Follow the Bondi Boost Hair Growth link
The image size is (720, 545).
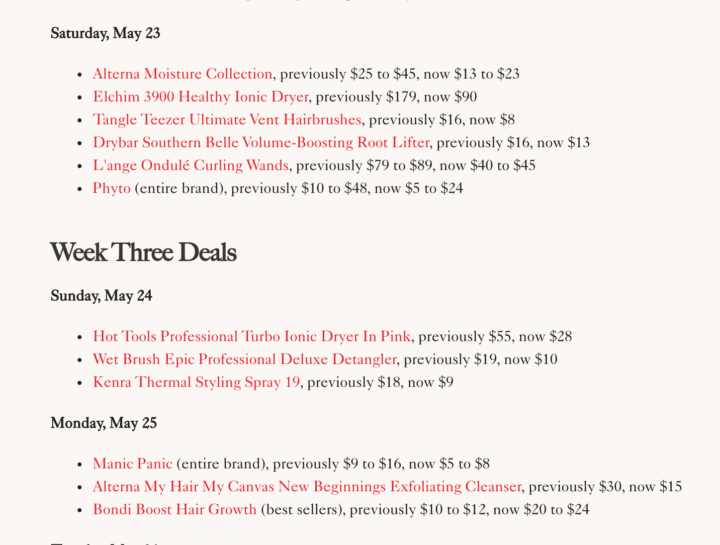click(x=174, y=510)
